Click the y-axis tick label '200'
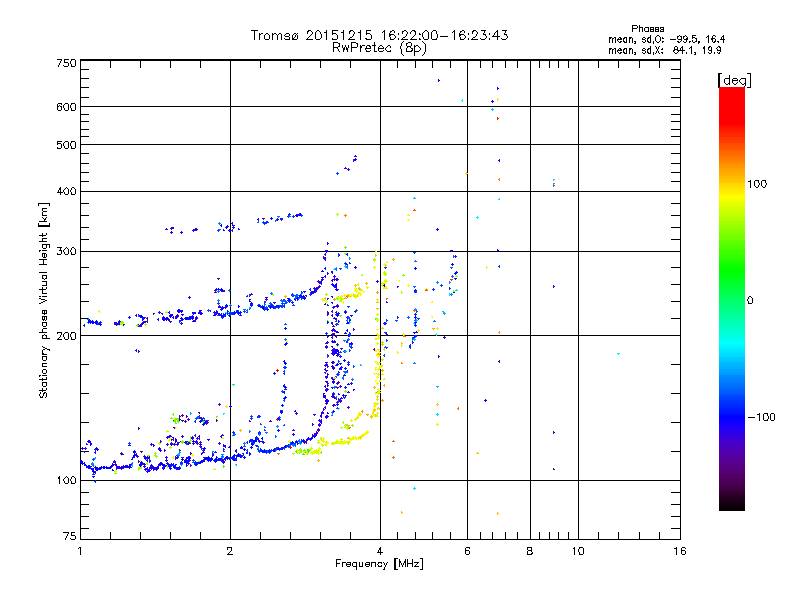The width and height of the screenshot is (800, 600). tap(66, 336)
